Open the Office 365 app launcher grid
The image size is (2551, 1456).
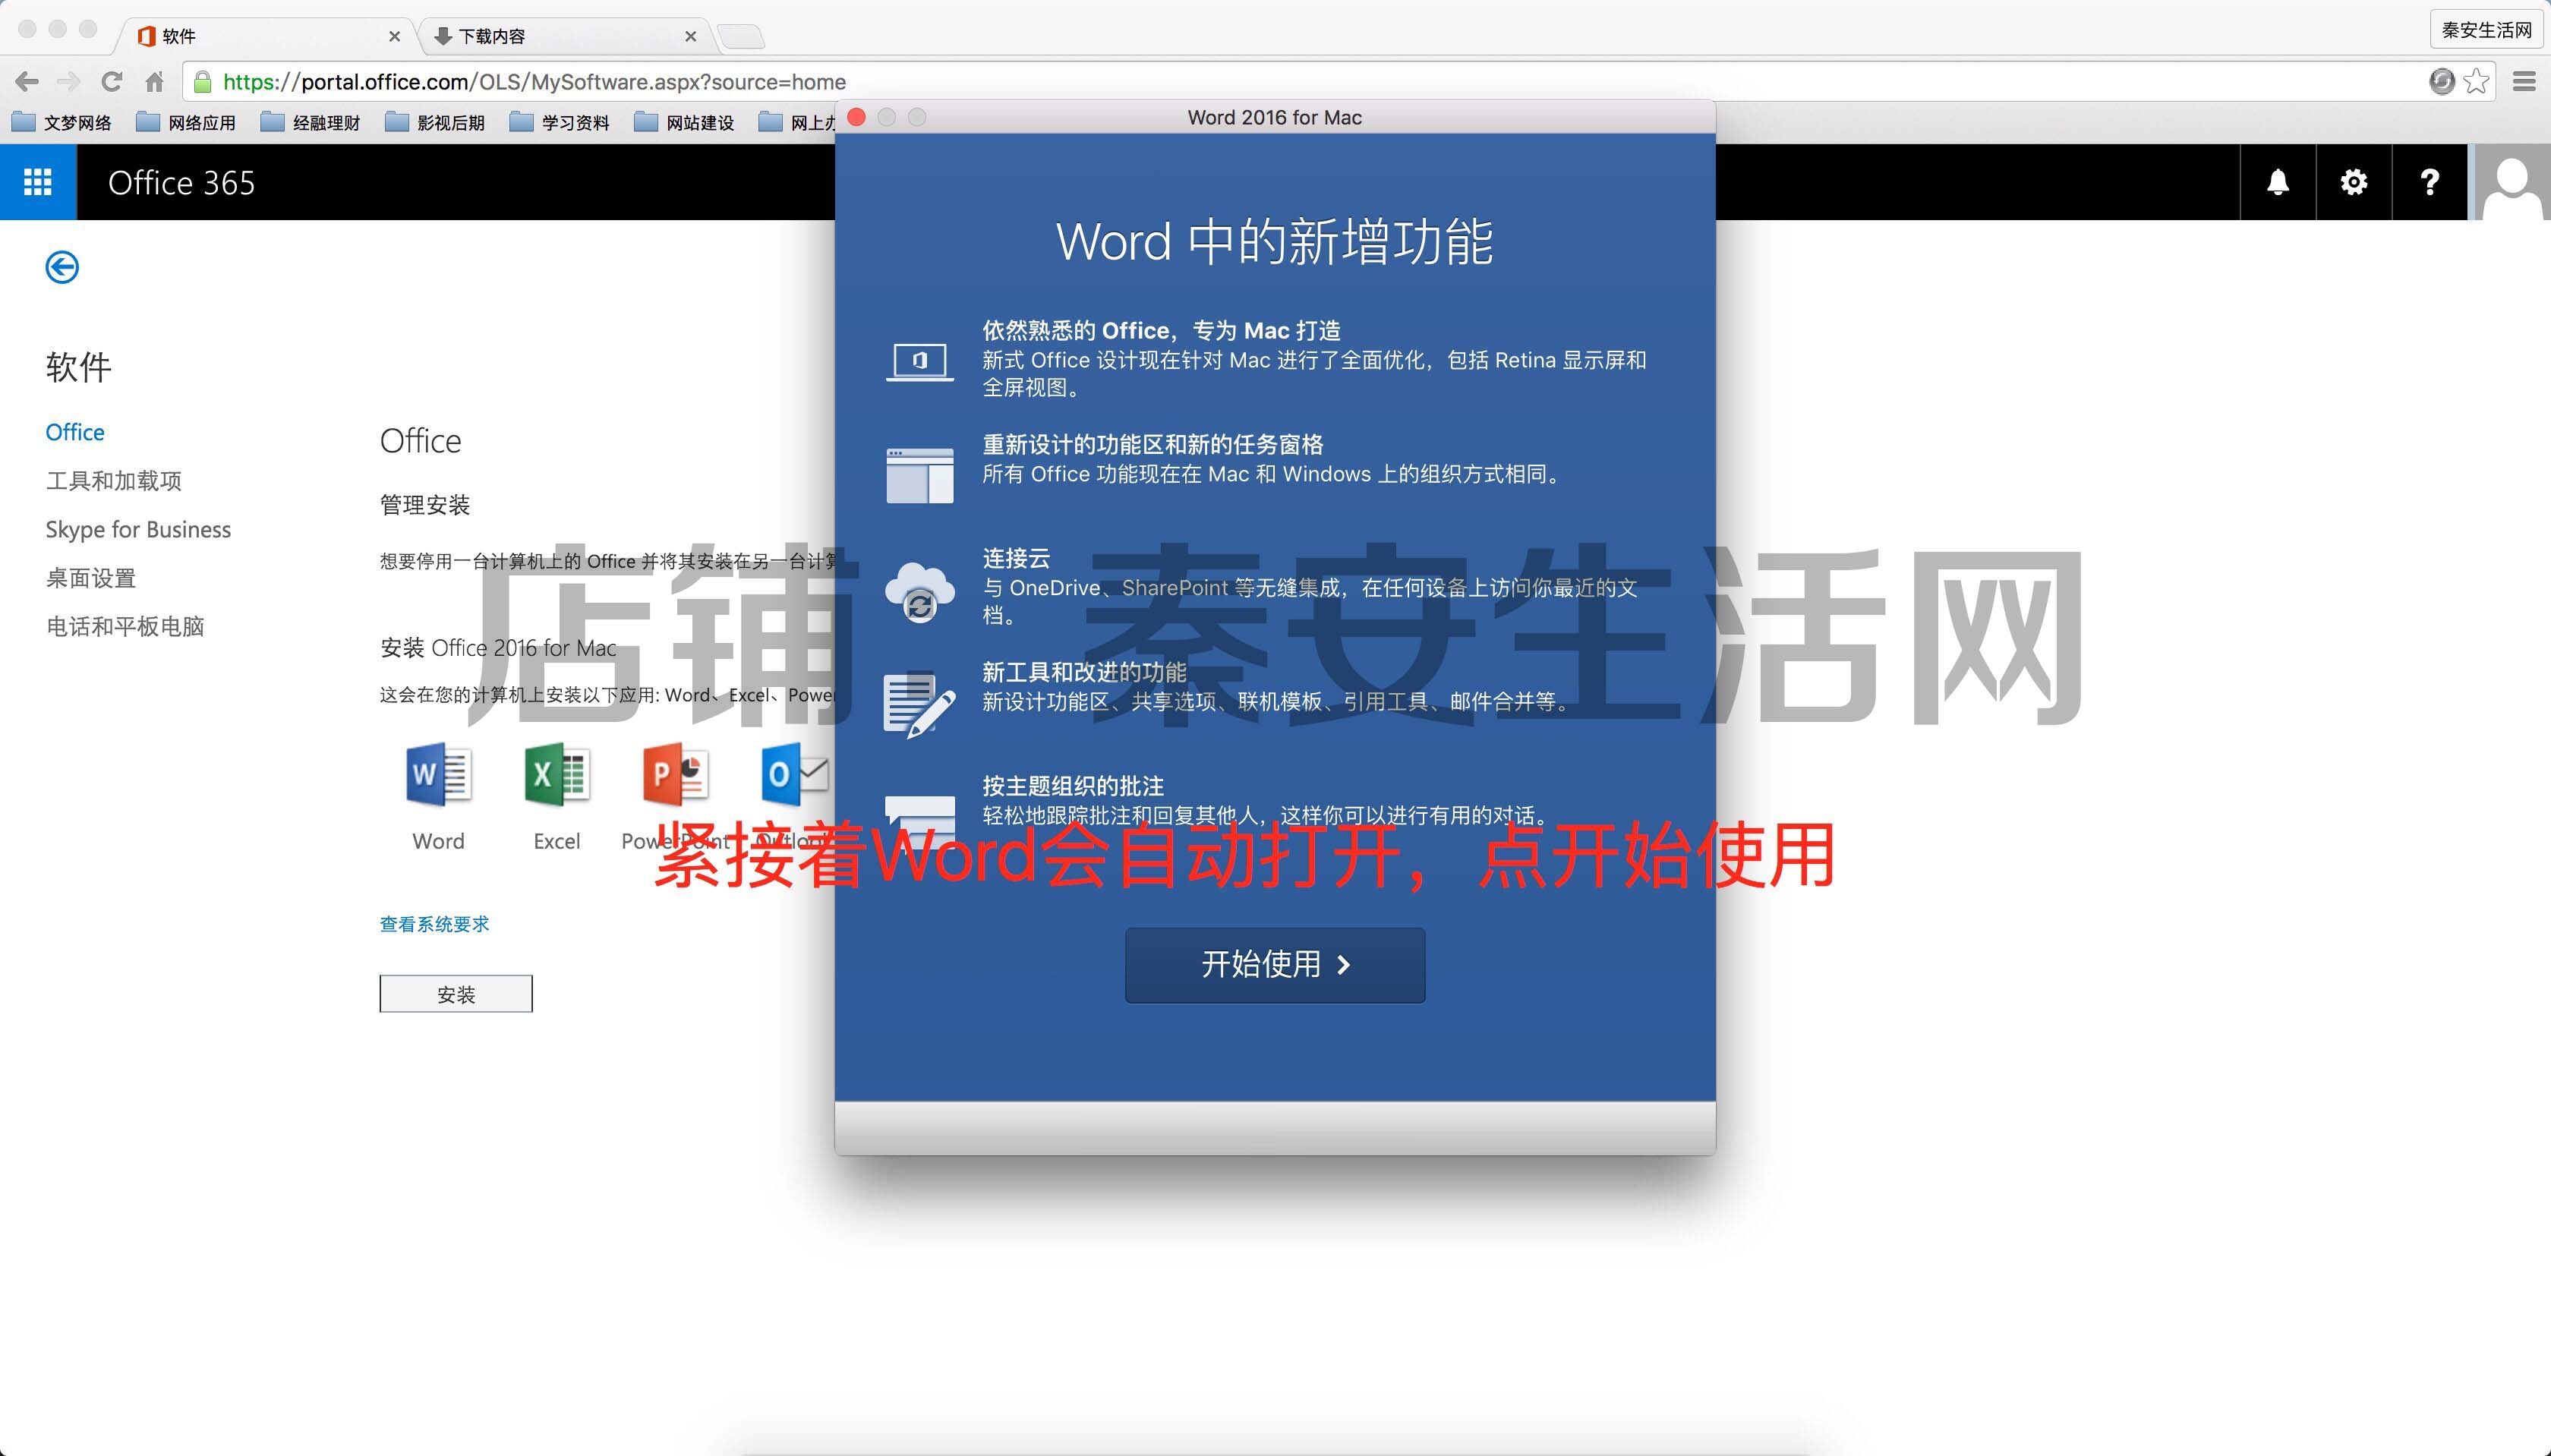(38, 182)
